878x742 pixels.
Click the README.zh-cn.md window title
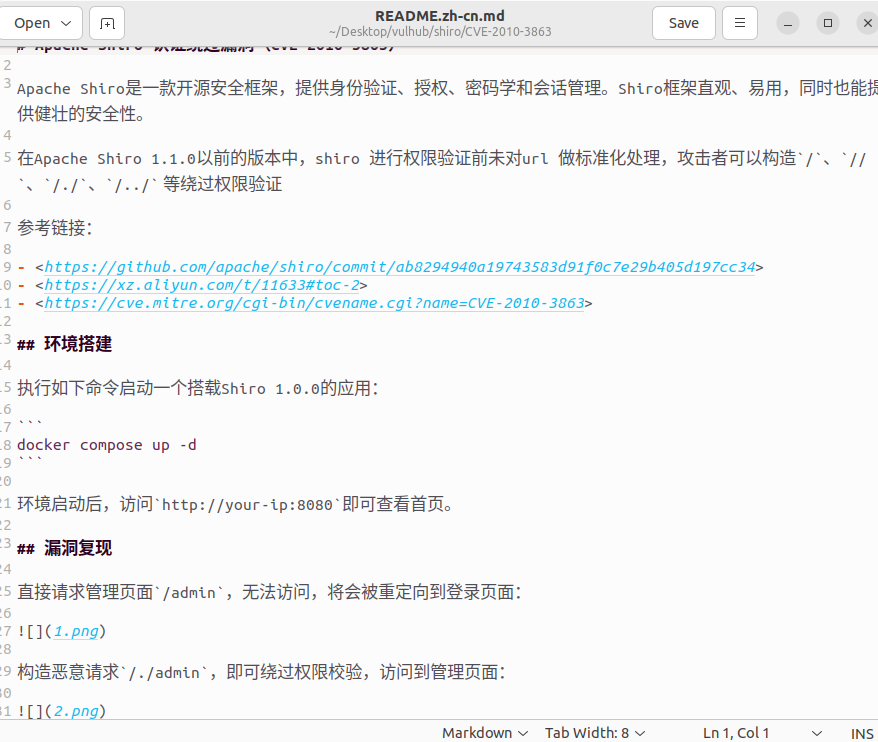tap(440, 16)
